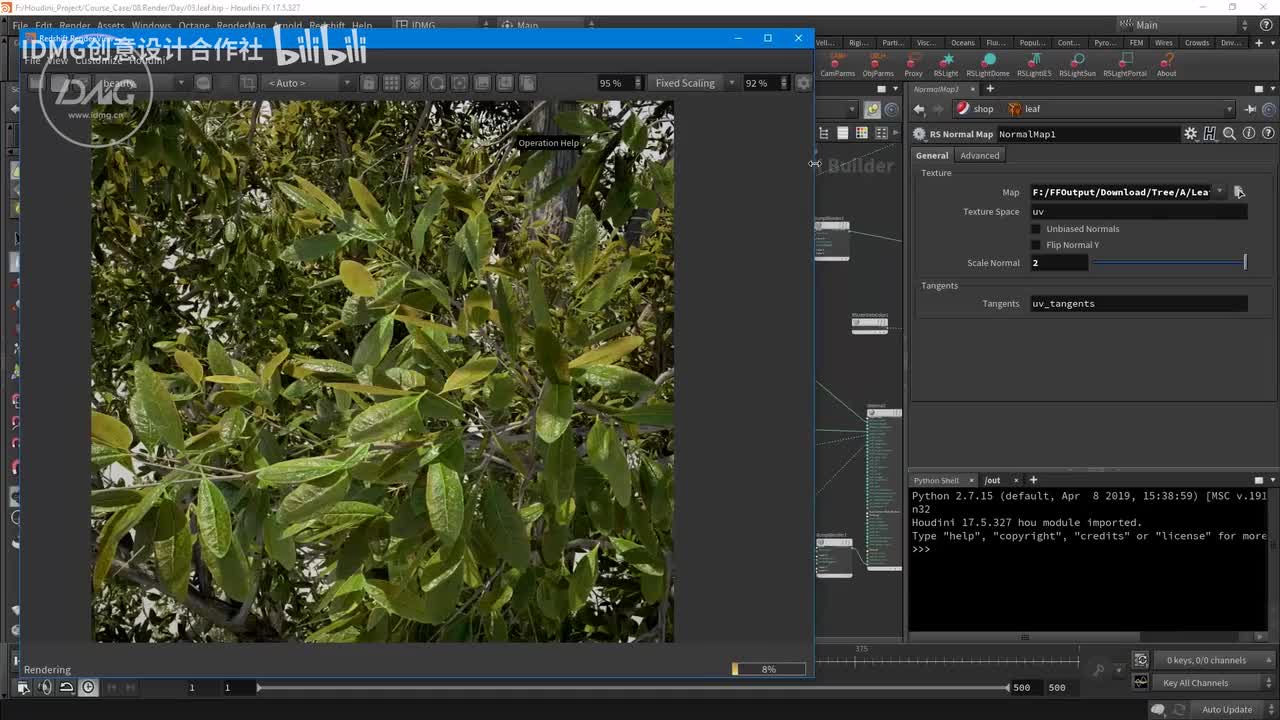1280x720 pixels.
Task: Toggle real time playback clock button
Action: coord(89,687)
